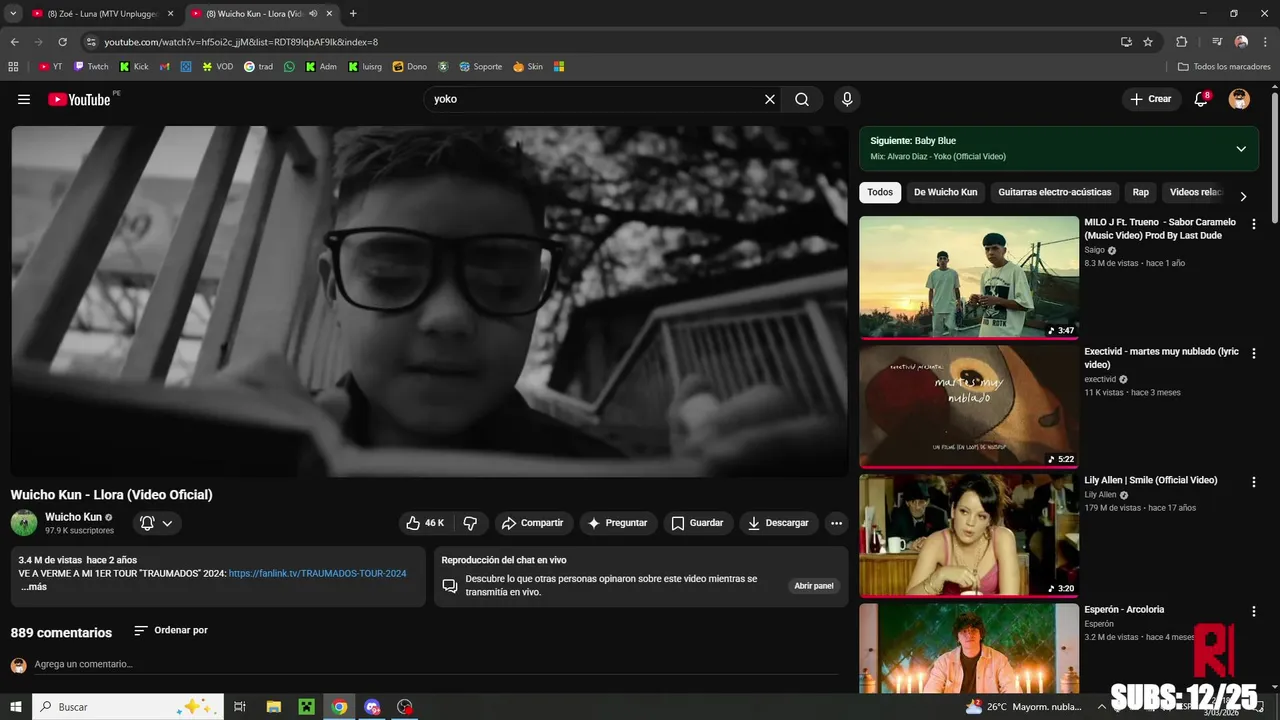
Task: Click the Agrega un comentario field
Action: click(434, 665)
